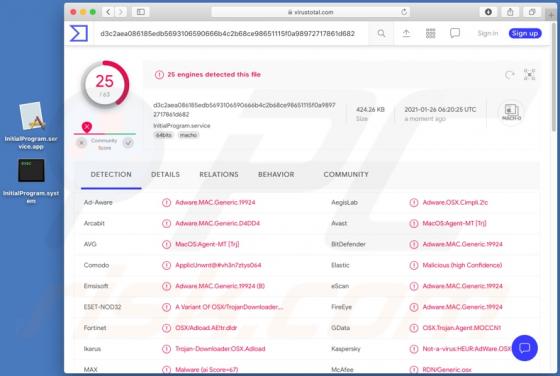The height and width of the screenshot is (376, 560).
Task: Toggle the Safari sidebar button
Action: click(141, 12)
